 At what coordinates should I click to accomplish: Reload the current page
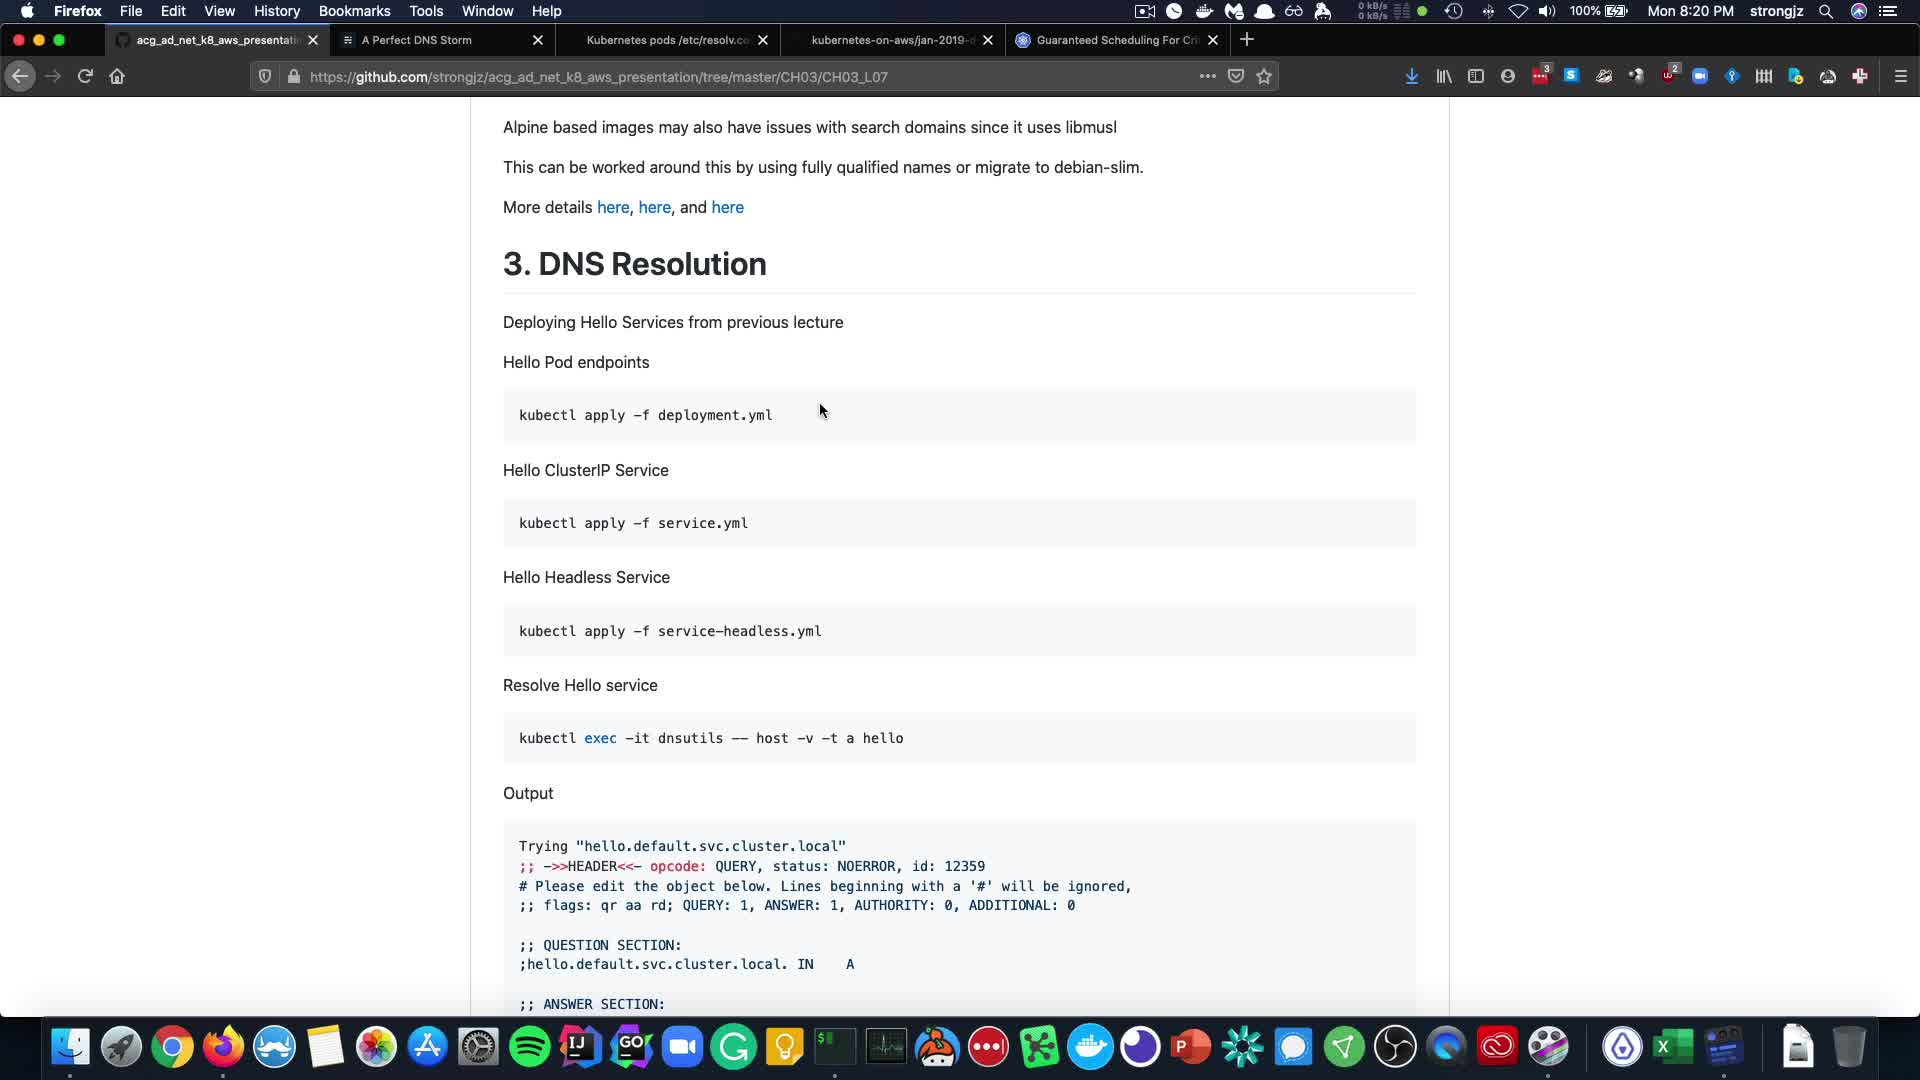click(85, 76)
